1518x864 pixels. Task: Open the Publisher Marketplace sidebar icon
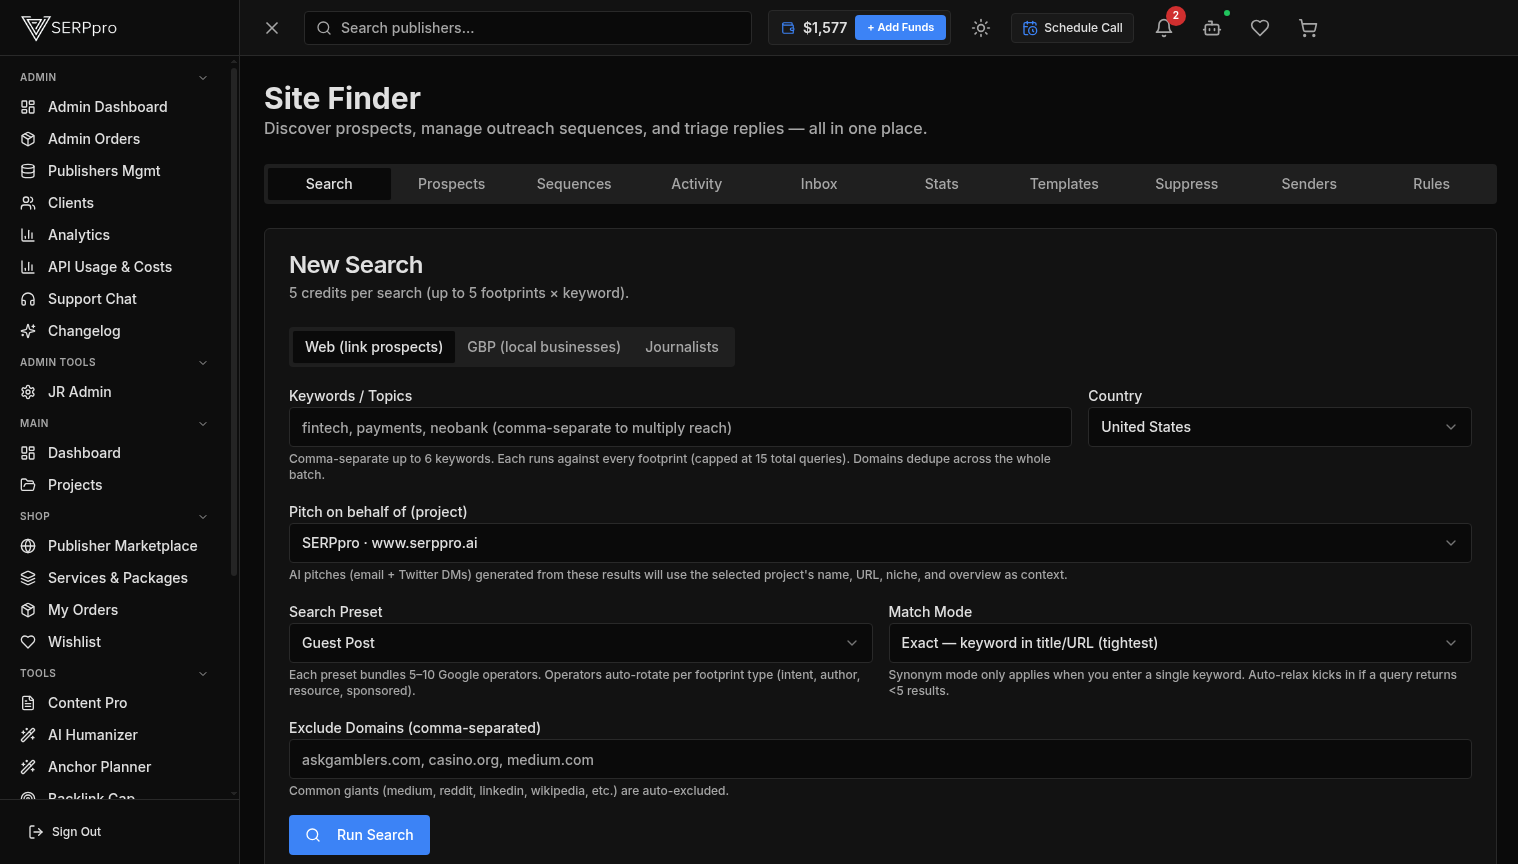(x=29, y=546)
